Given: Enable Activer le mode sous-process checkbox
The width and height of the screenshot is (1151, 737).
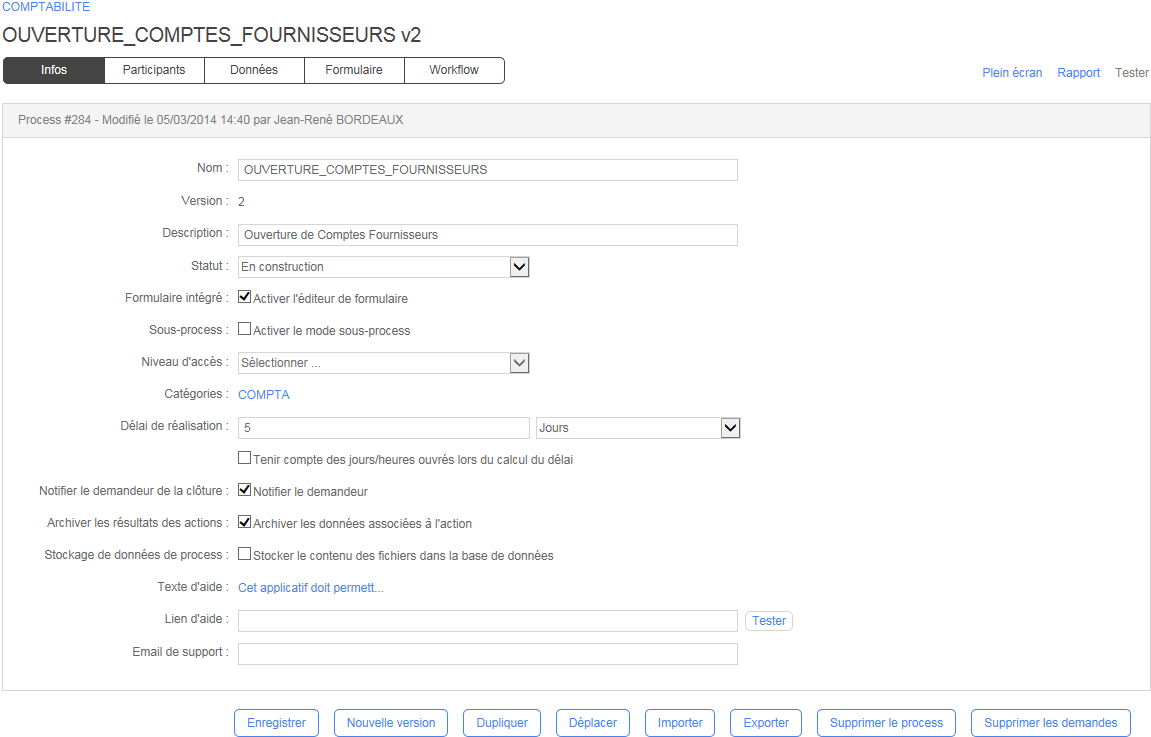Looking at the screenshot, I should (x=244, y=329).
